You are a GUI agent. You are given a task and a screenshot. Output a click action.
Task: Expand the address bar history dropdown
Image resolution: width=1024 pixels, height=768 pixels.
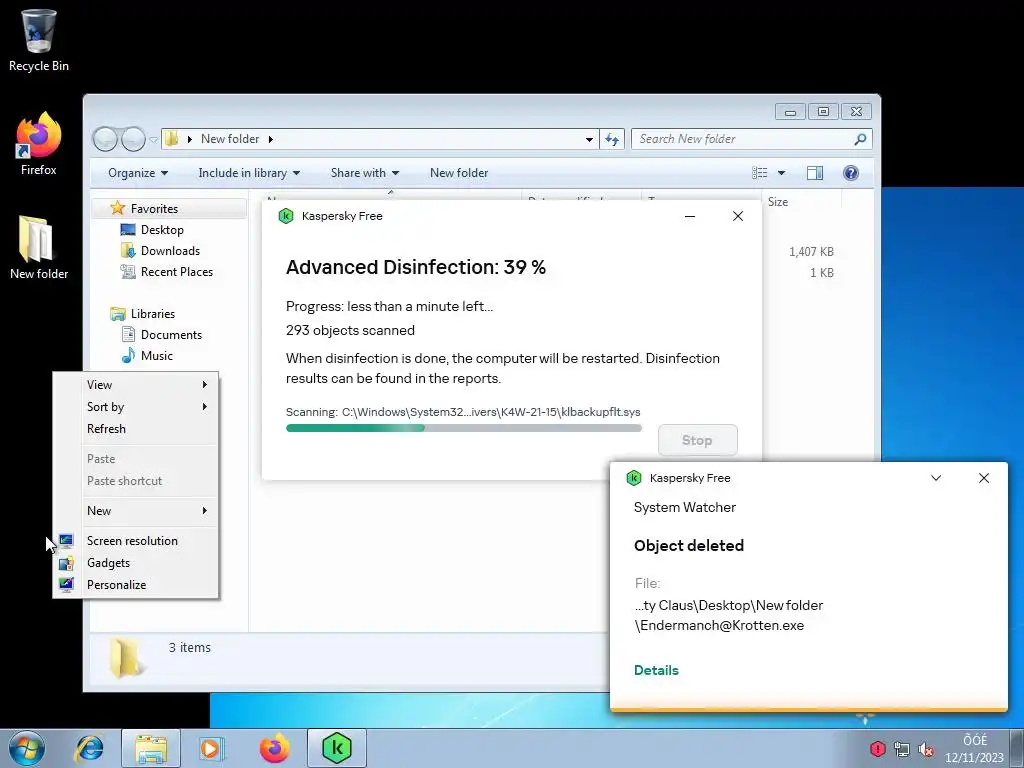tap(589, 139)
